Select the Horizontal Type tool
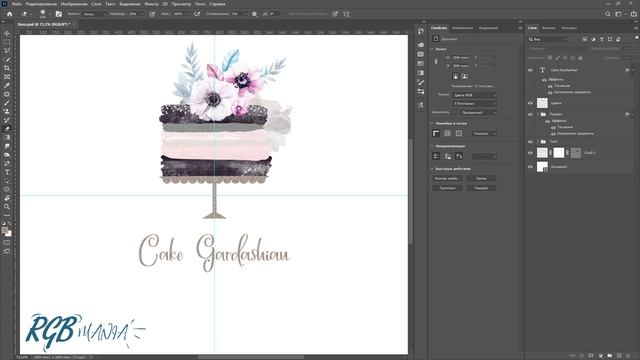This screenshot has width=640, height=360. coord(7,172)
